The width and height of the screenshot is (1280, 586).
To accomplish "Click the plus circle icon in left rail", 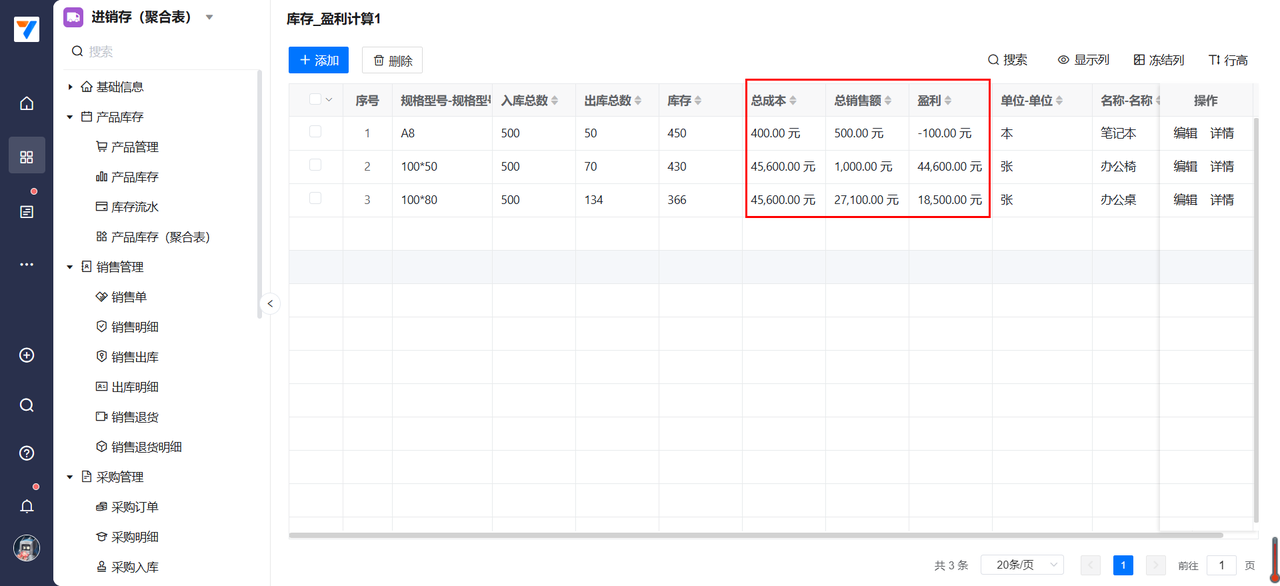I will pyautogui.click(x=27, y=355).
